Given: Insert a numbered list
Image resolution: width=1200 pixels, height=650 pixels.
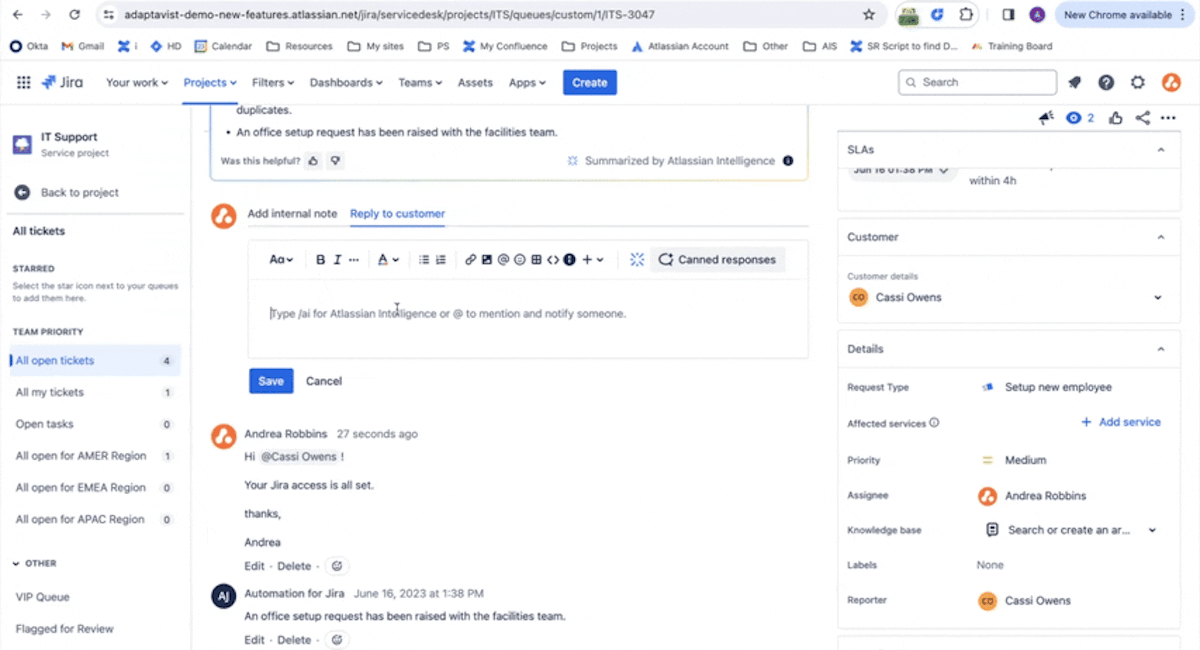Looking at the screenshot, I should (441, 260).
